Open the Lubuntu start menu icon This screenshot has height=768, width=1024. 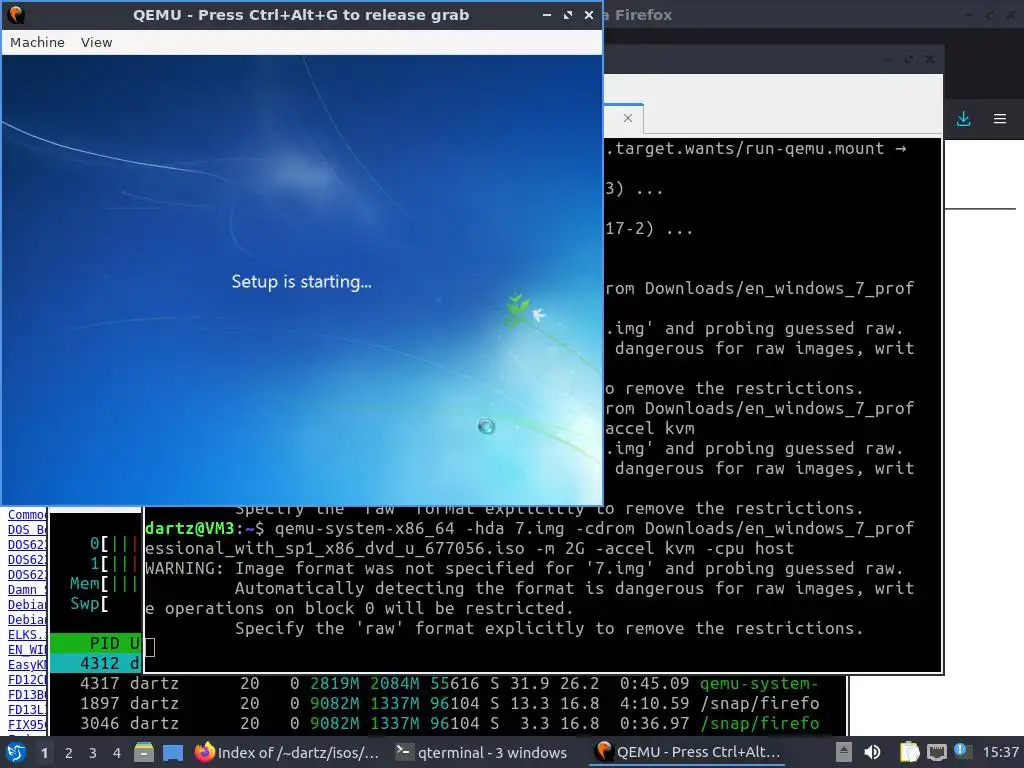coord(16,752)
